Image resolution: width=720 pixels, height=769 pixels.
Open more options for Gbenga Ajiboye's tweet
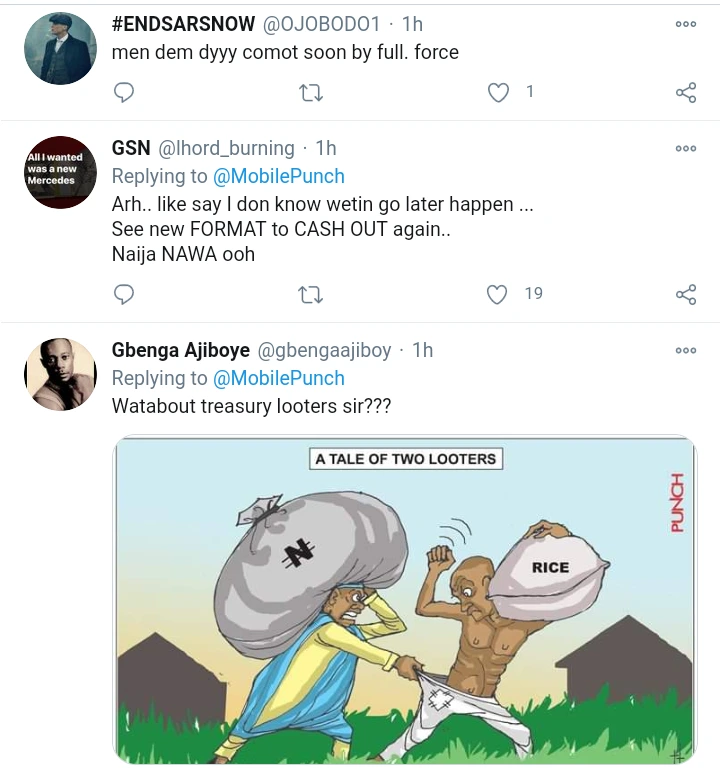[x=685, y=350]
